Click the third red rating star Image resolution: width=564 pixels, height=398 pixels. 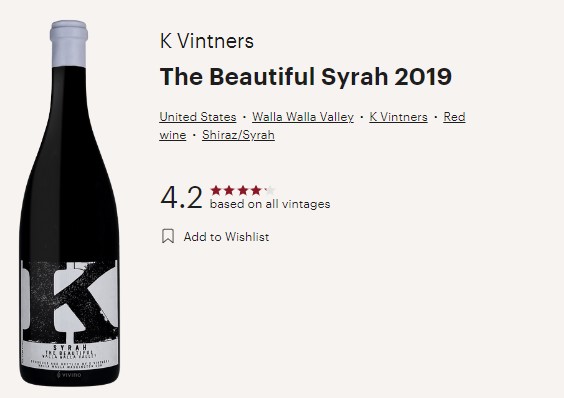point(243,190)
